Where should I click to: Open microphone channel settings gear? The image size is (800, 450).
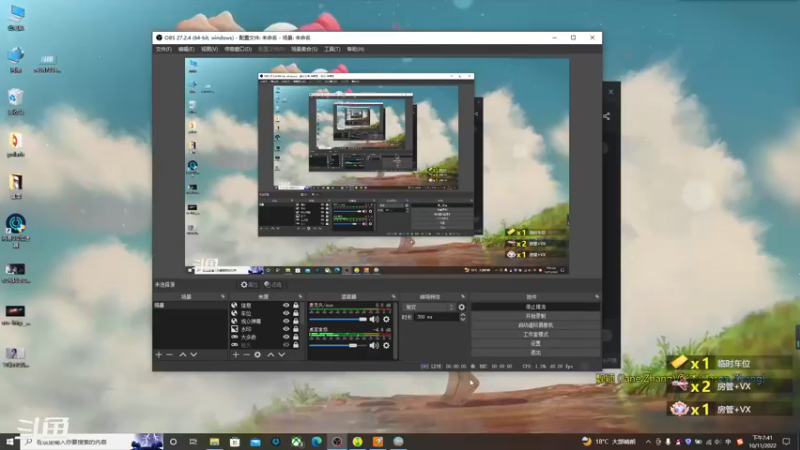(386, 319)
